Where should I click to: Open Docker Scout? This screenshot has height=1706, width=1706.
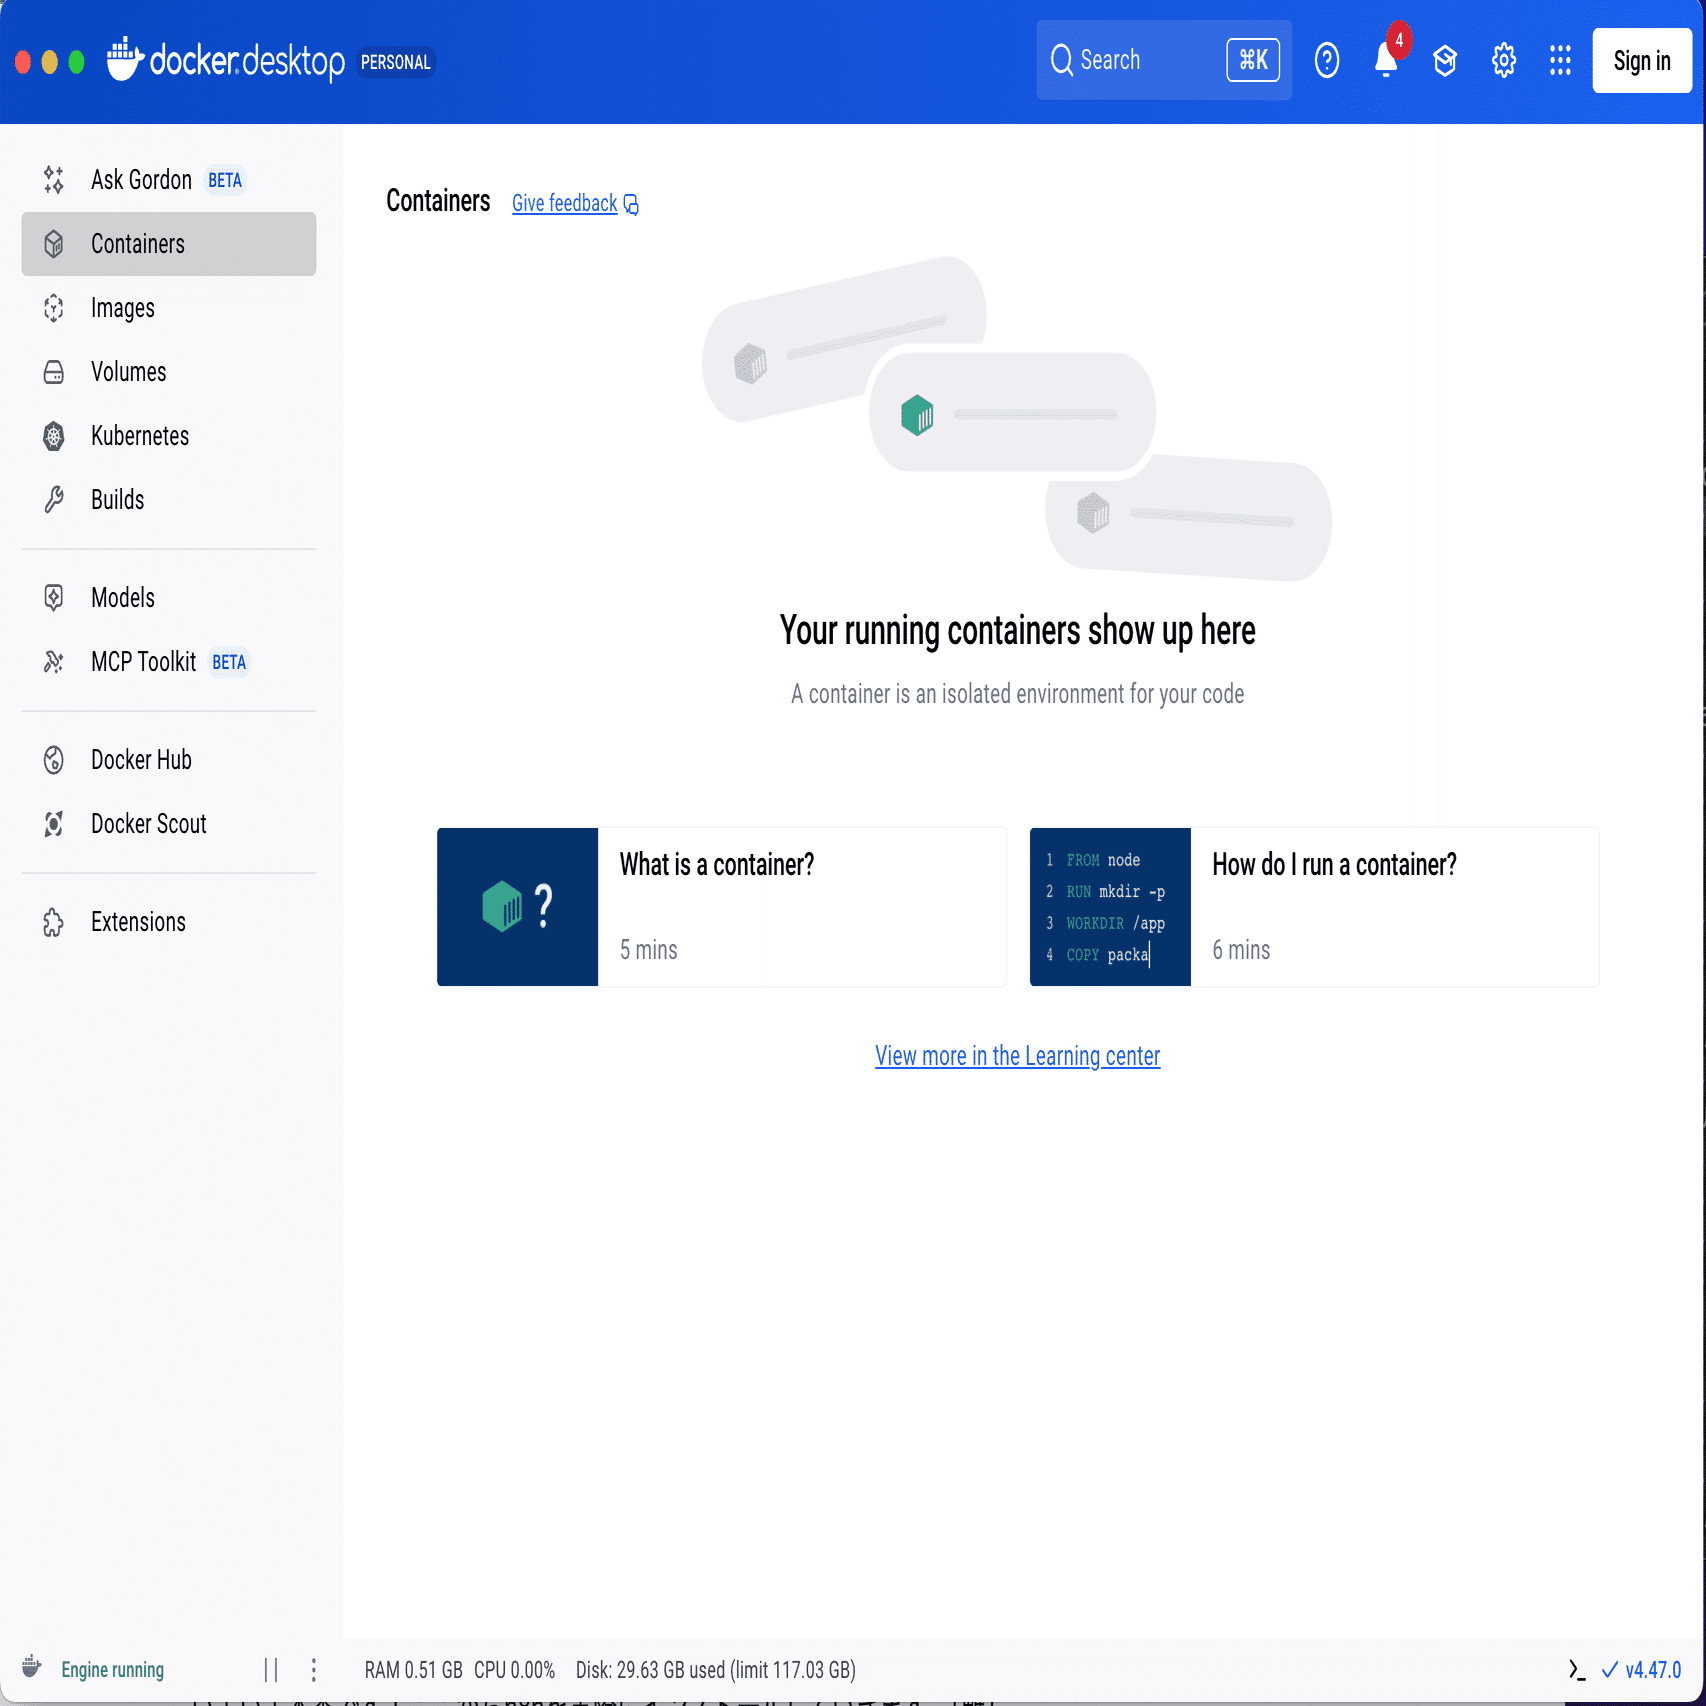click(x=169, y=824)
